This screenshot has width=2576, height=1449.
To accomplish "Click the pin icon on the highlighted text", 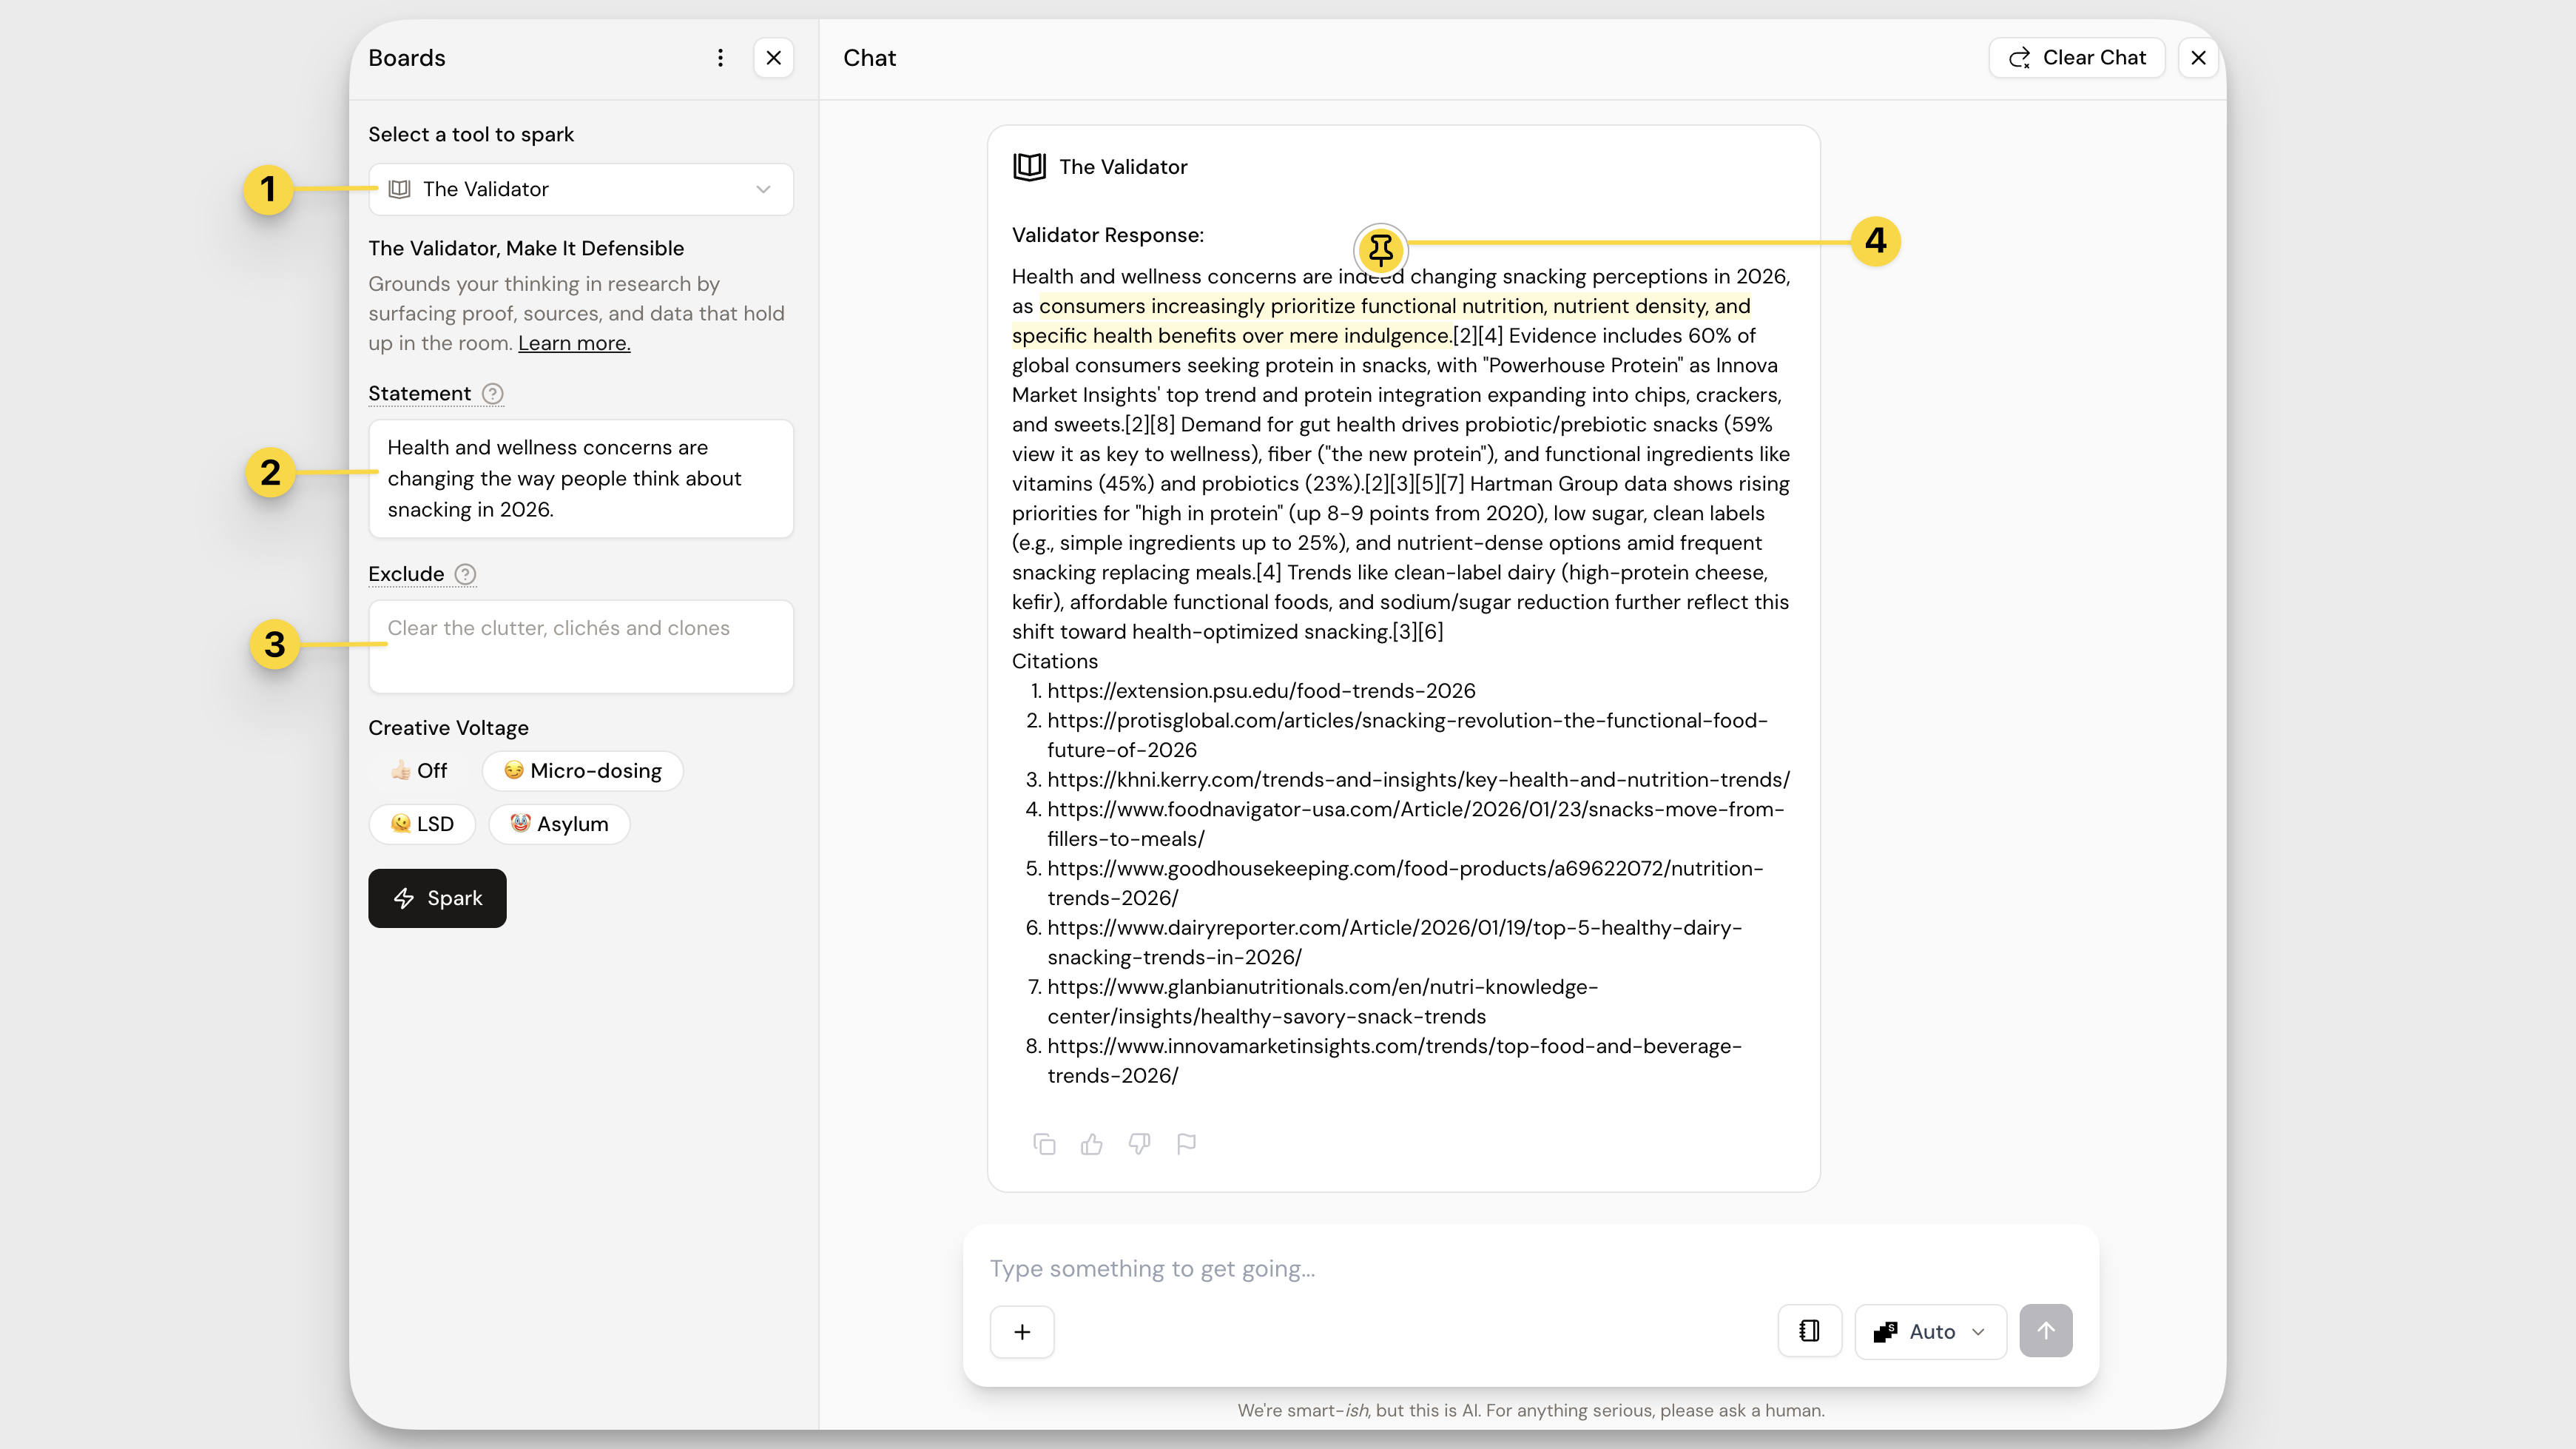I will pyautogui.click(x=1380, y=249).
